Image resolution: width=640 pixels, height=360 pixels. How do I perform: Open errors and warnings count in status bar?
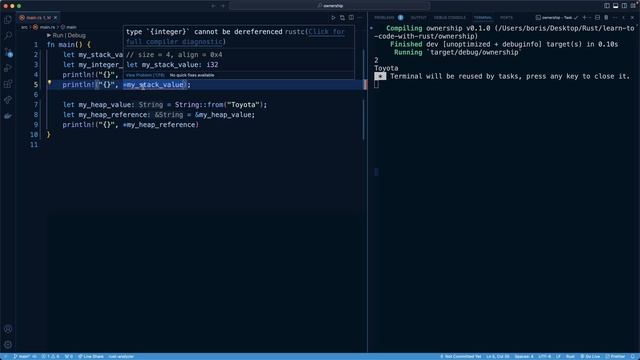point(50,356)
